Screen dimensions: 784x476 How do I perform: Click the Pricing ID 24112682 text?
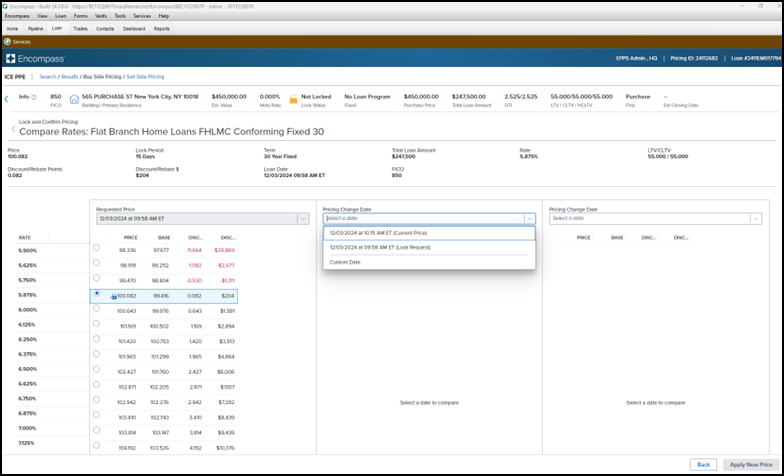694,58
